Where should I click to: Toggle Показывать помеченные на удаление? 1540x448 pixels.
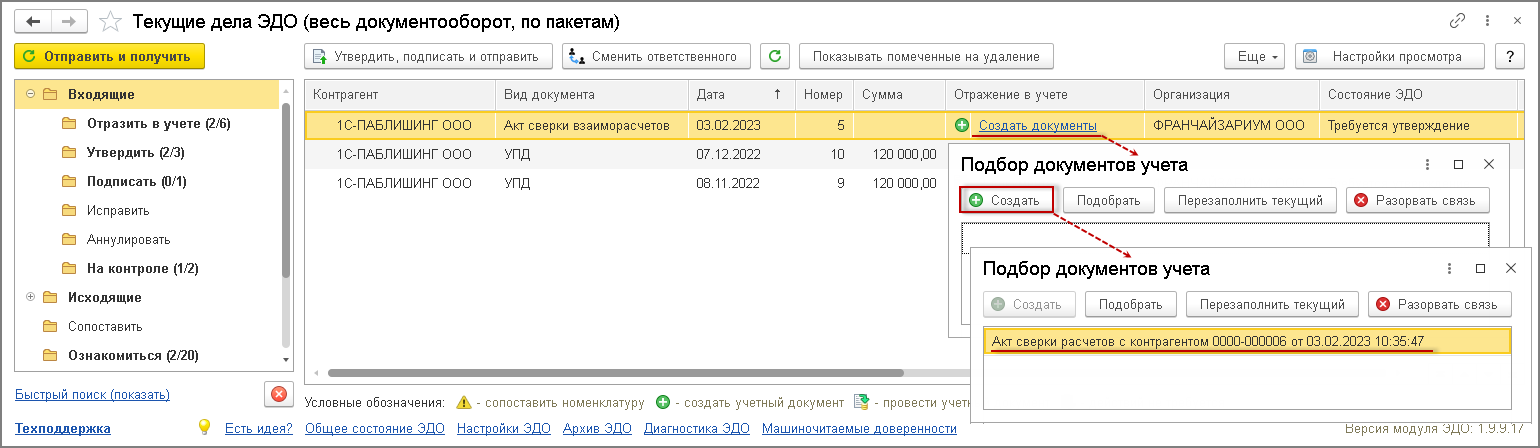tap(926, 57)
